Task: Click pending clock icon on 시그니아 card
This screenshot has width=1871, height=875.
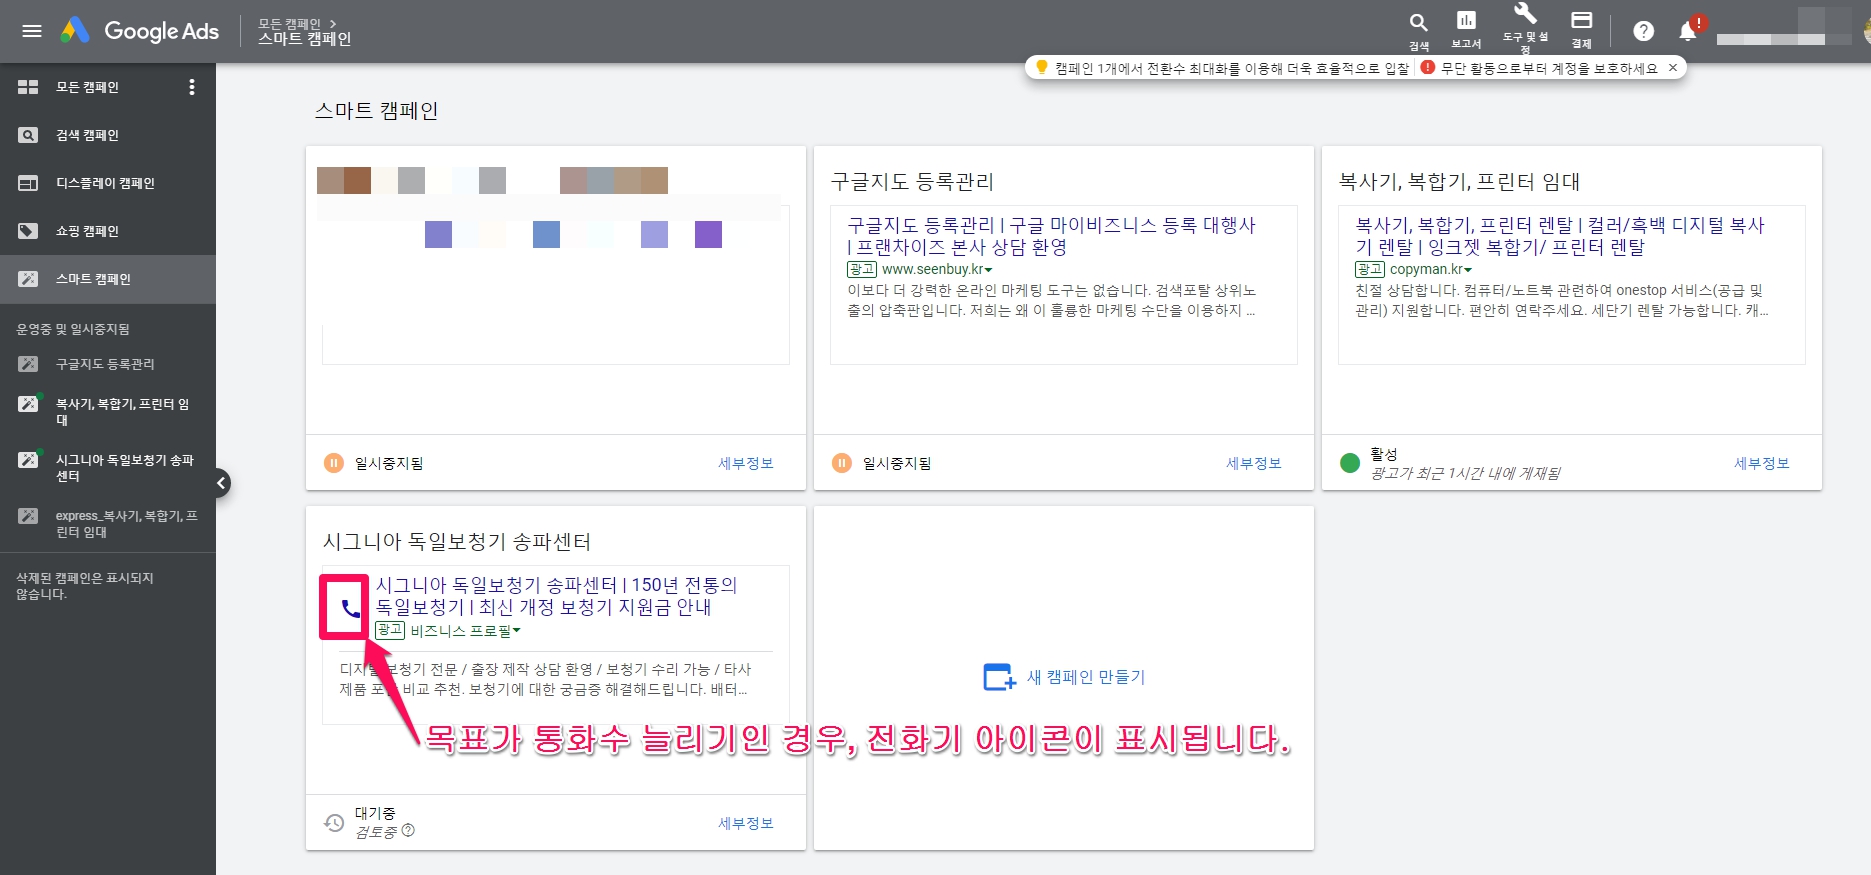Action: (334, 823)
